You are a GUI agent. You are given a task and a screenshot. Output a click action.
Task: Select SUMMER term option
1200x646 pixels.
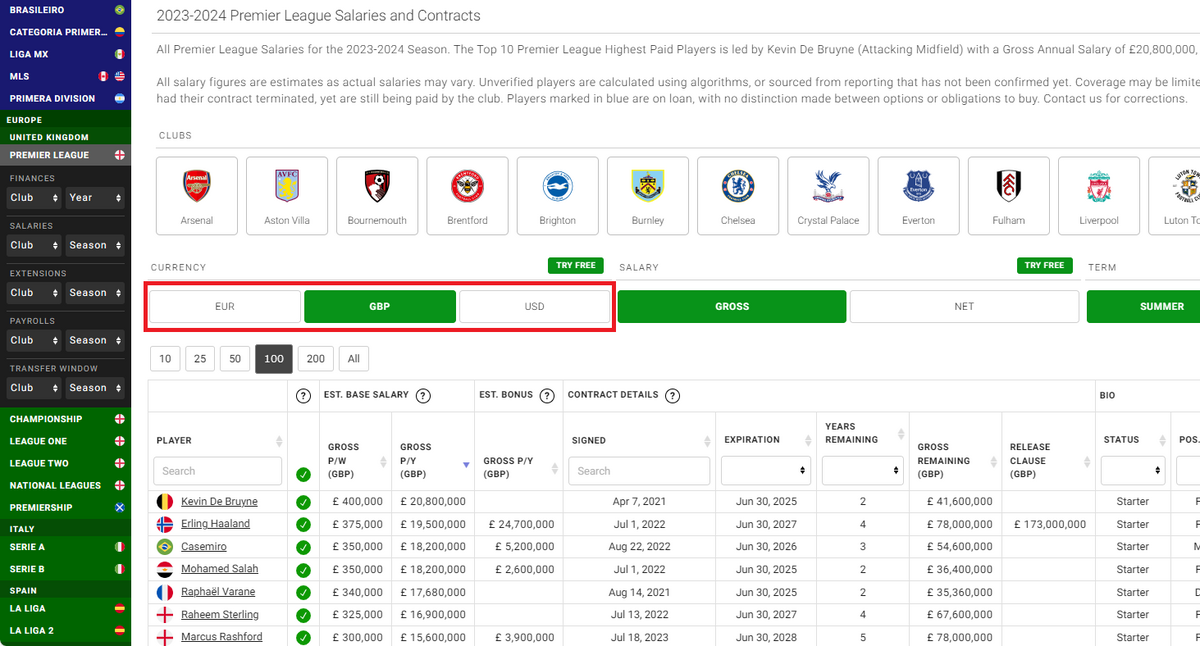[x=1143, y=307]
